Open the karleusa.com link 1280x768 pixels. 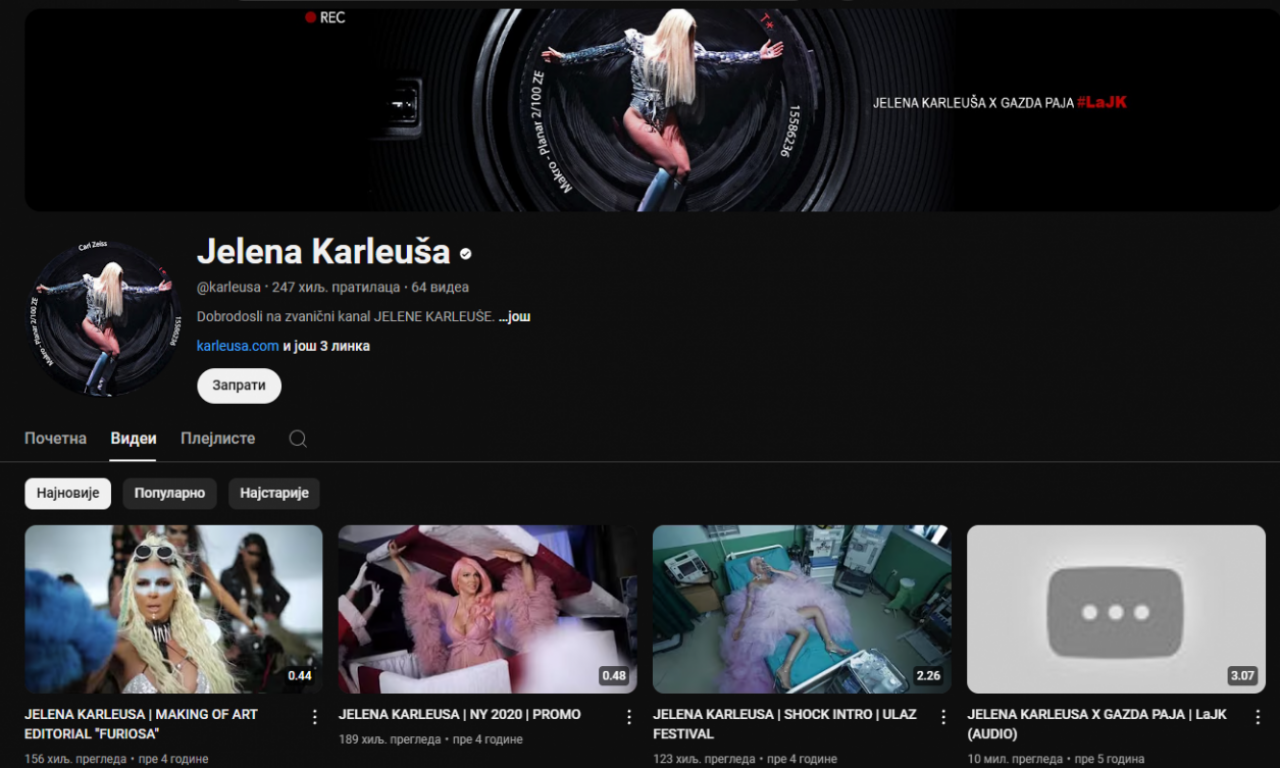(238, 346)
